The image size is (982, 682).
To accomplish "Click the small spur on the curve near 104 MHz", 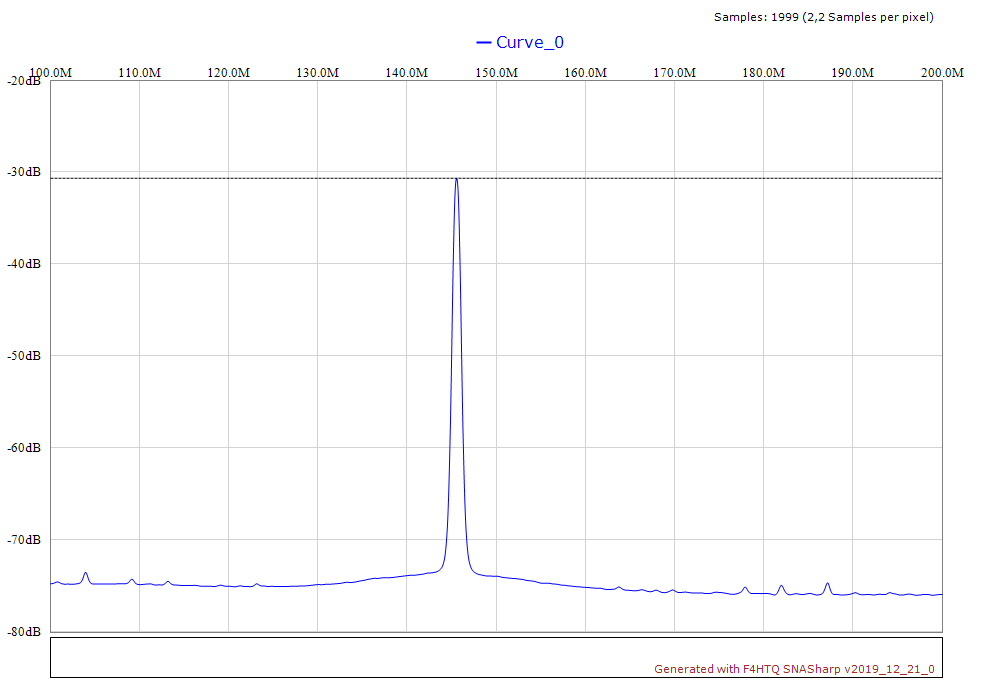I will pyautogui.click(x=85, y=574).
